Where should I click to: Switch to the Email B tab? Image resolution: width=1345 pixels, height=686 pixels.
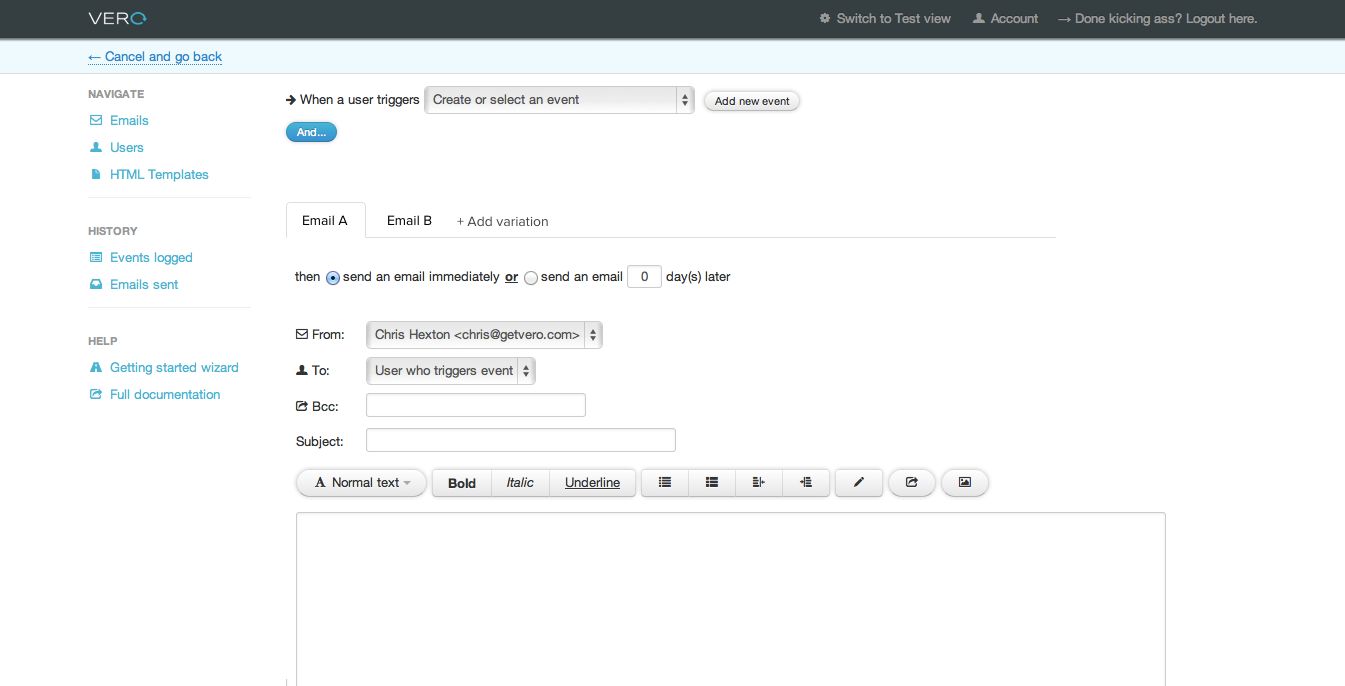(409, 221)
